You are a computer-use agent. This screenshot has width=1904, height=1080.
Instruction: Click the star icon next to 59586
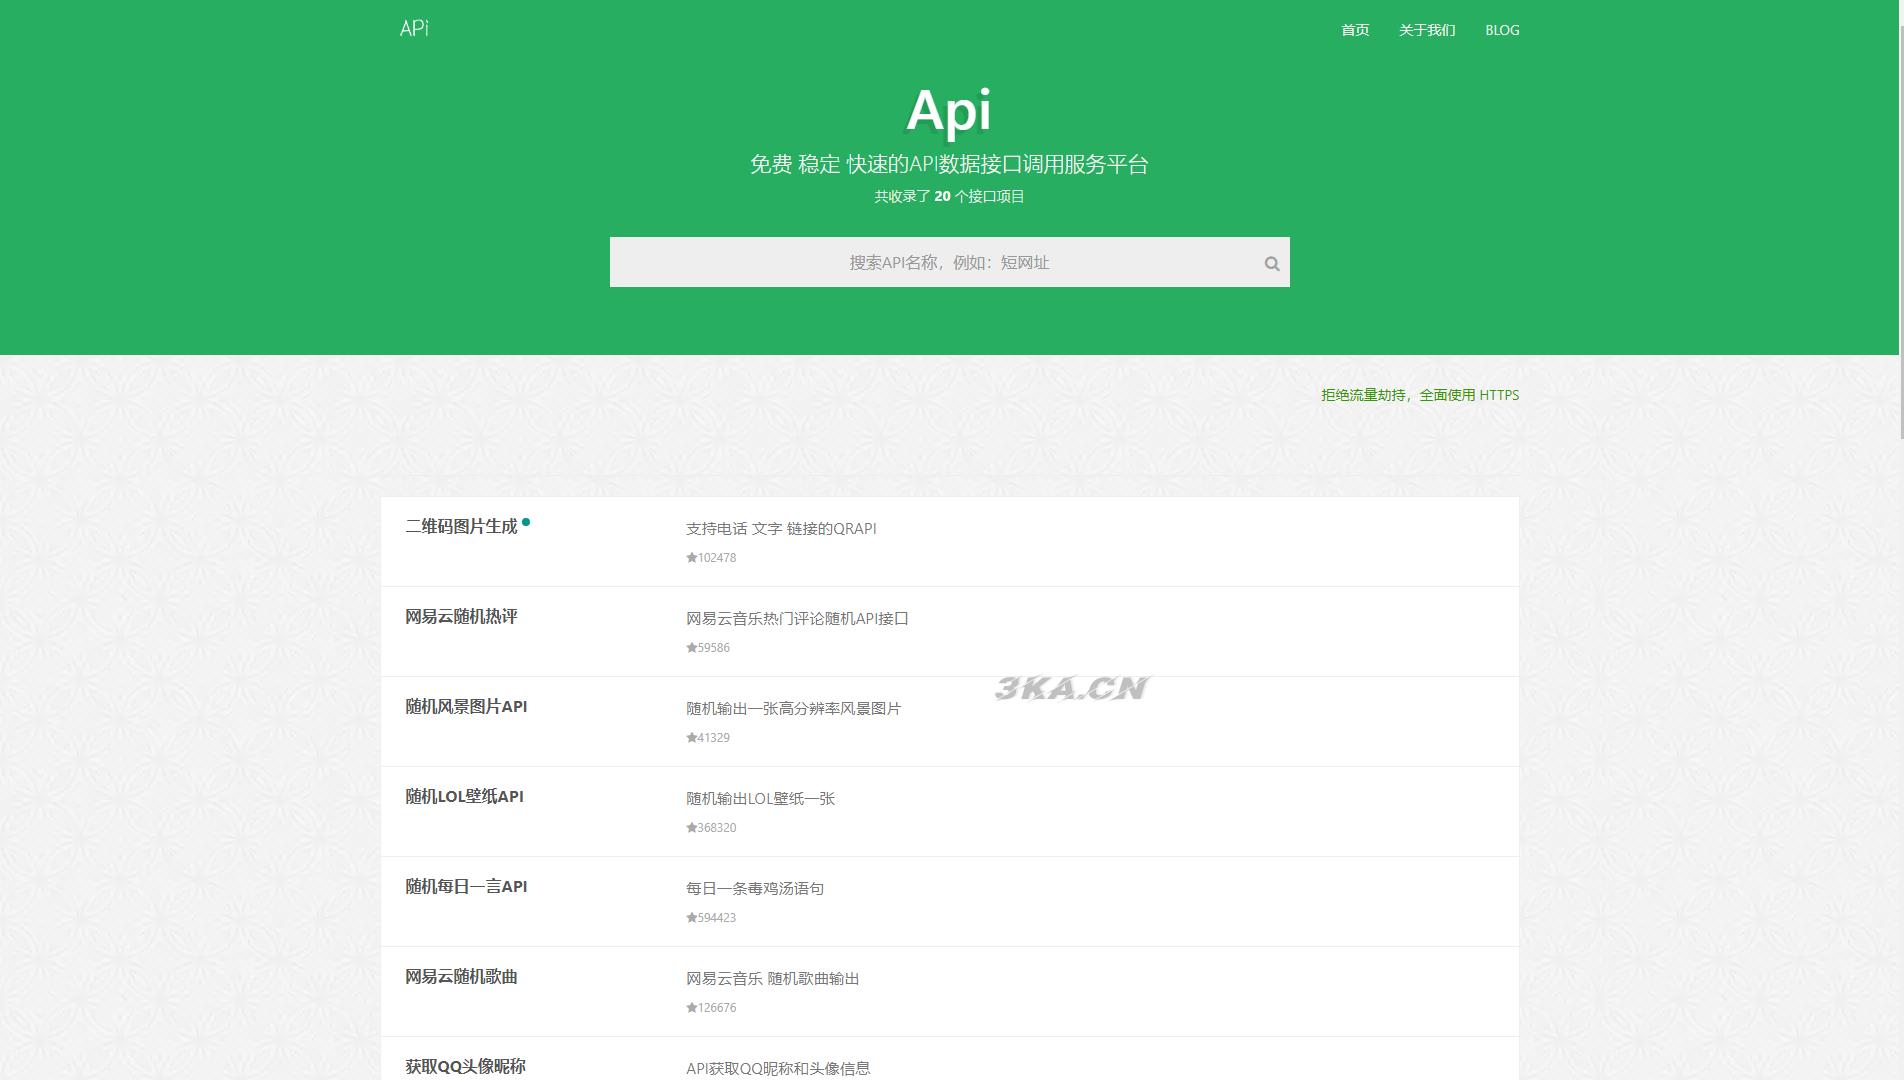691,648
